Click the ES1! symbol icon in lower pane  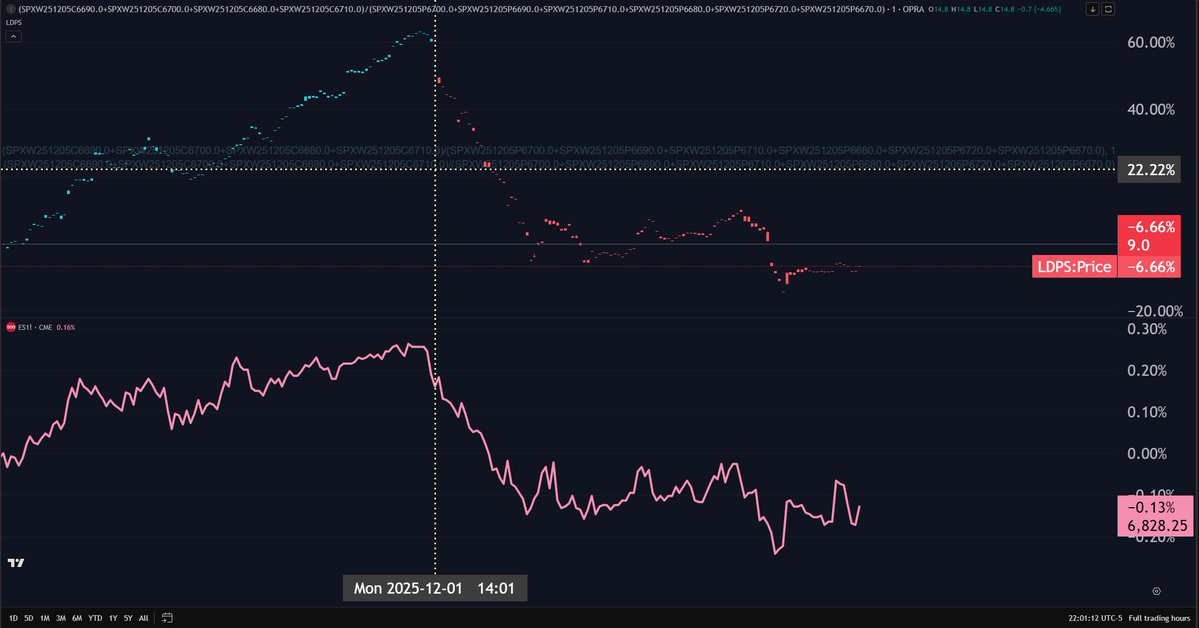pos(11,327)
